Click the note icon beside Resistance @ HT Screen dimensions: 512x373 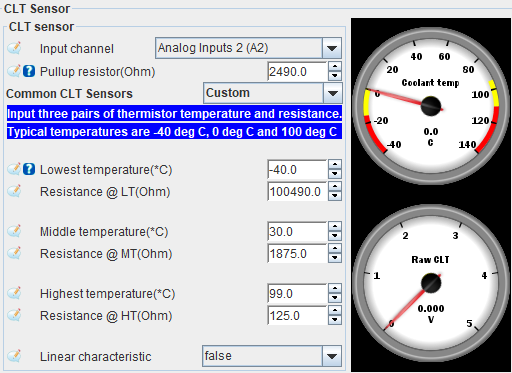pos(14,315)
